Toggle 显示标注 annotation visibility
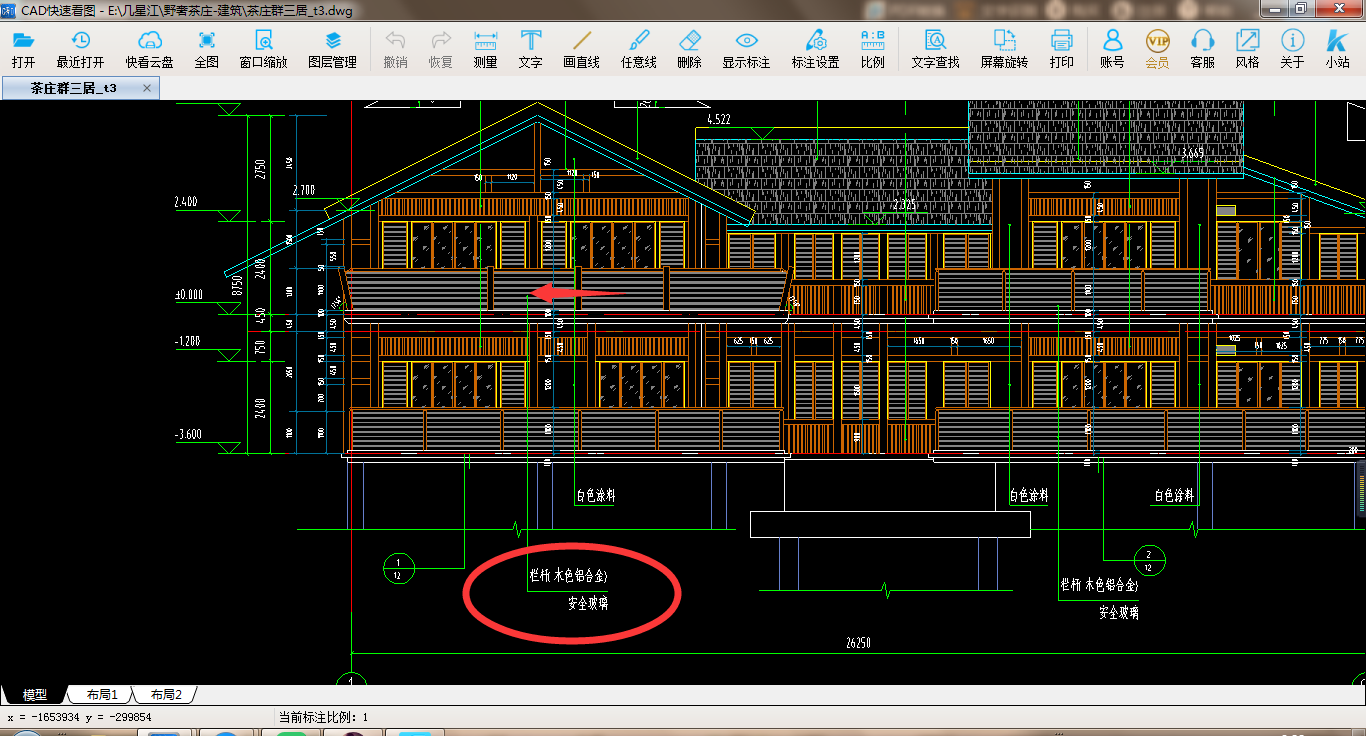 point(746,49)
